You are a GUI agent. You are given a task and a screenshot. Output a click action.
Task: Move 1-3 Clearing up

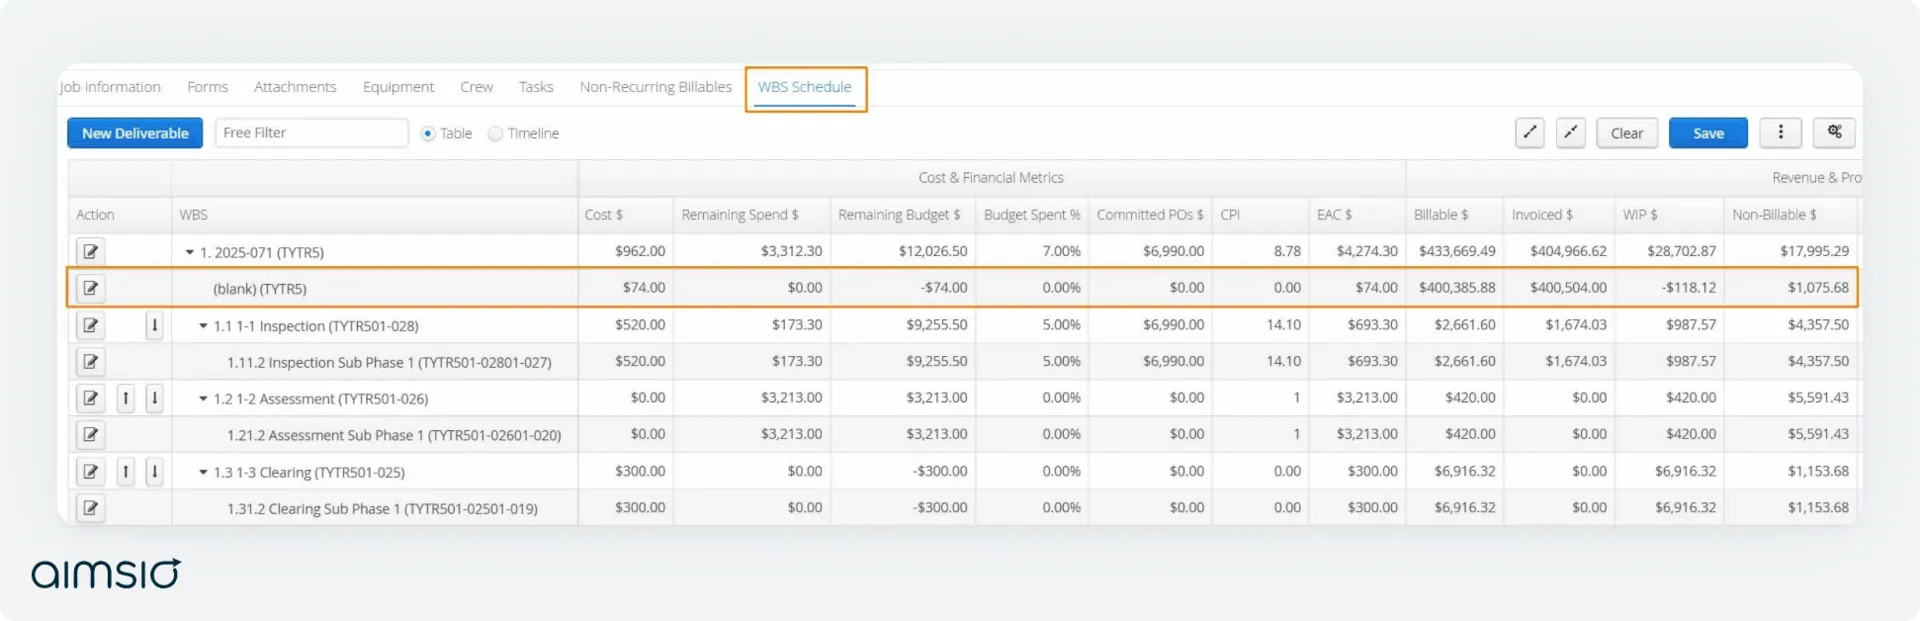point(125,471)
